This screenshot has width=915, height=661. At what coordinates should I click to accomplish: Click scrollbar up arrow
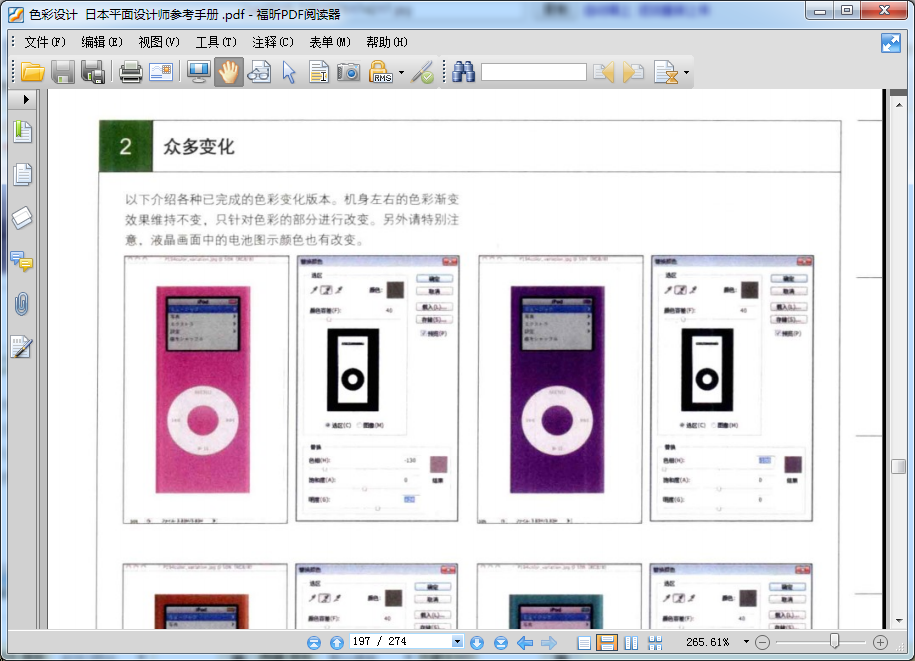pyautogui.click(x=899, y=105)
